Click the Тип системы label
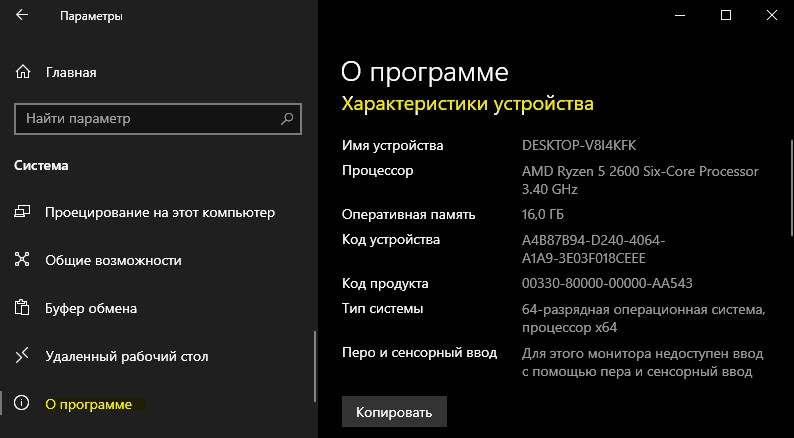Screen dimensions: 794x438 click(382, 309)
